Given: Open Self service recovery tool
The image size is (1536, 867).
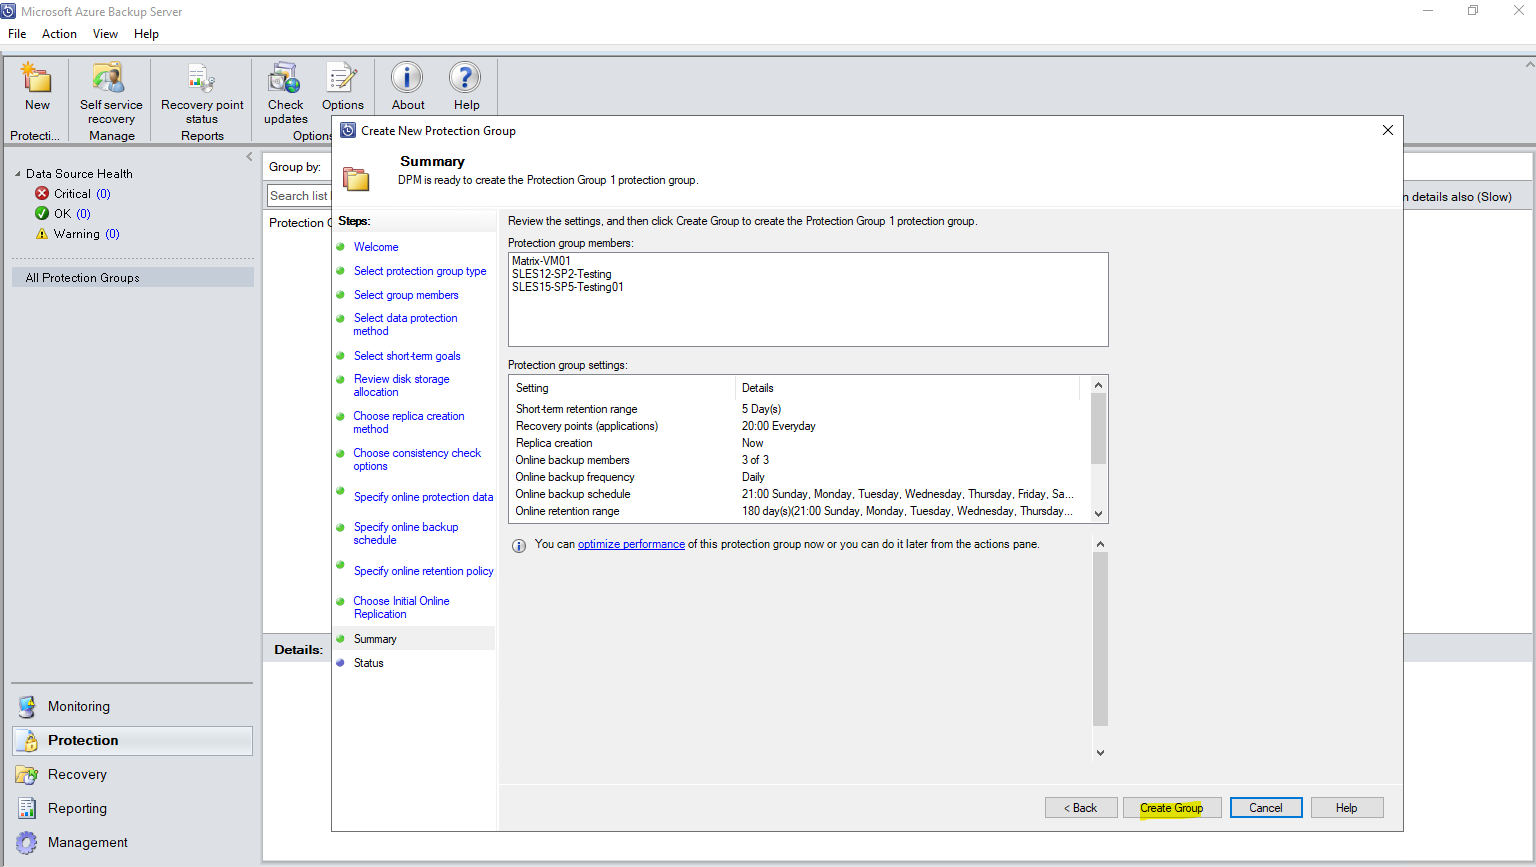Looking at the screenshot, I should click(109, 78).
